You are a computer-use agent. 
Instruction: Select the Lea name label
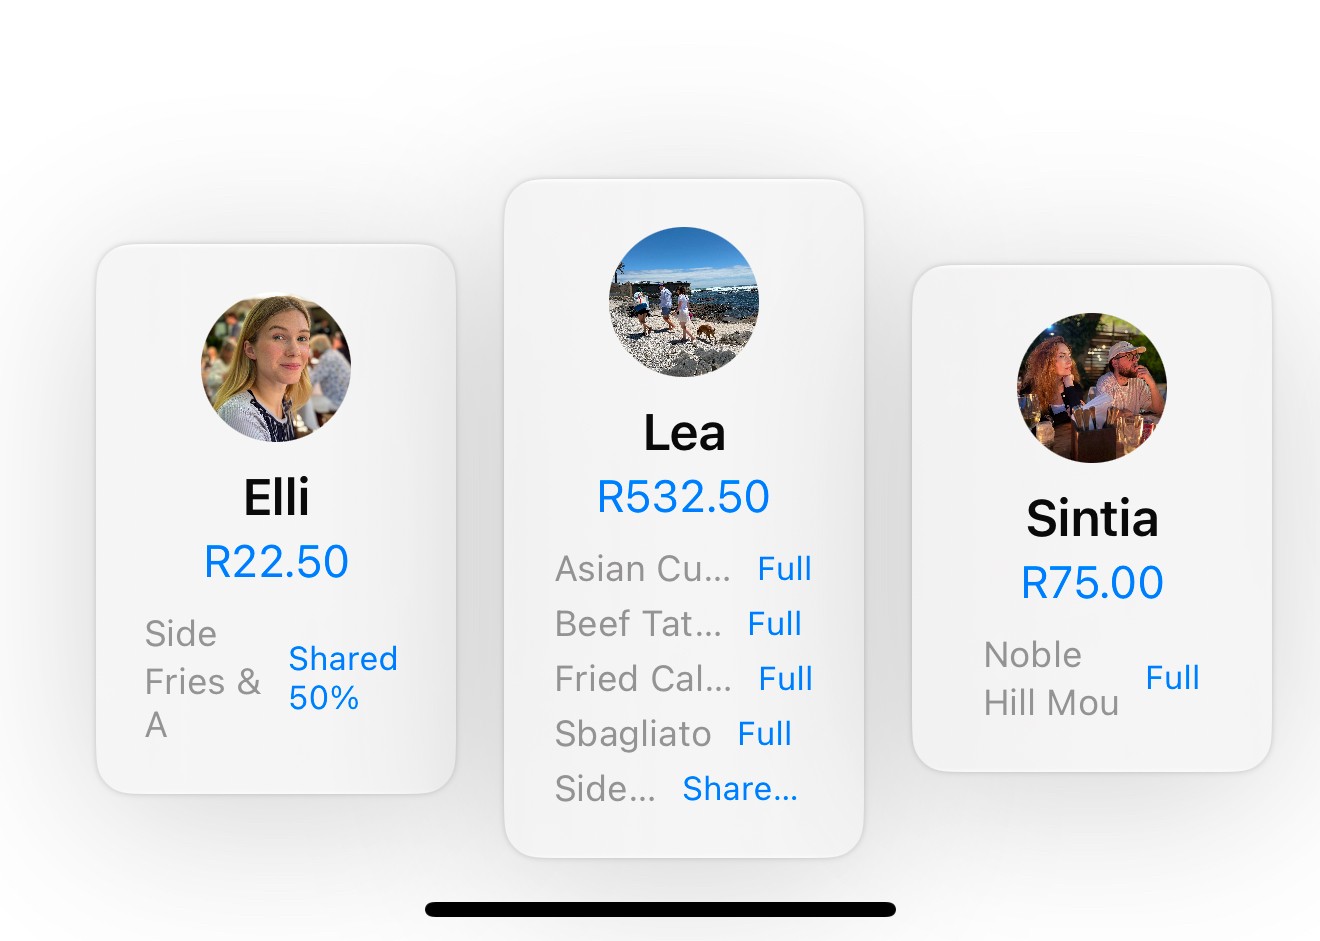pos(684,433)
